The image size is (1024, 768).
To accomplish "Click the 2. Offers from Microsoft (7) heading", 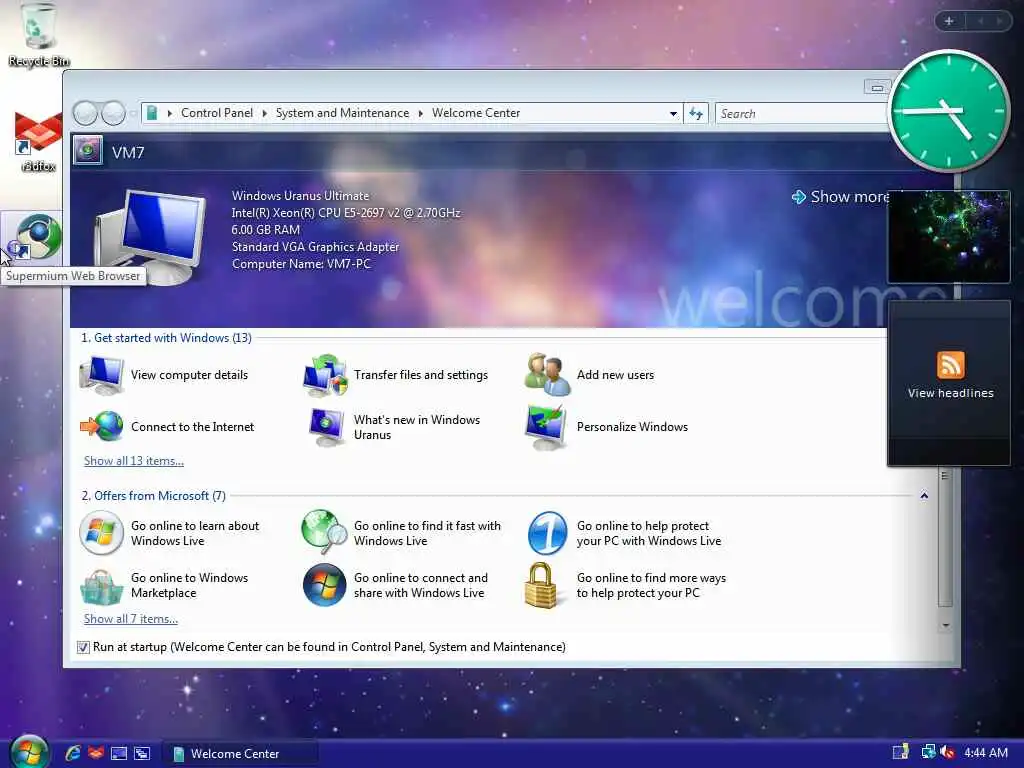I will pyautogui.click(x=153, y=496).
